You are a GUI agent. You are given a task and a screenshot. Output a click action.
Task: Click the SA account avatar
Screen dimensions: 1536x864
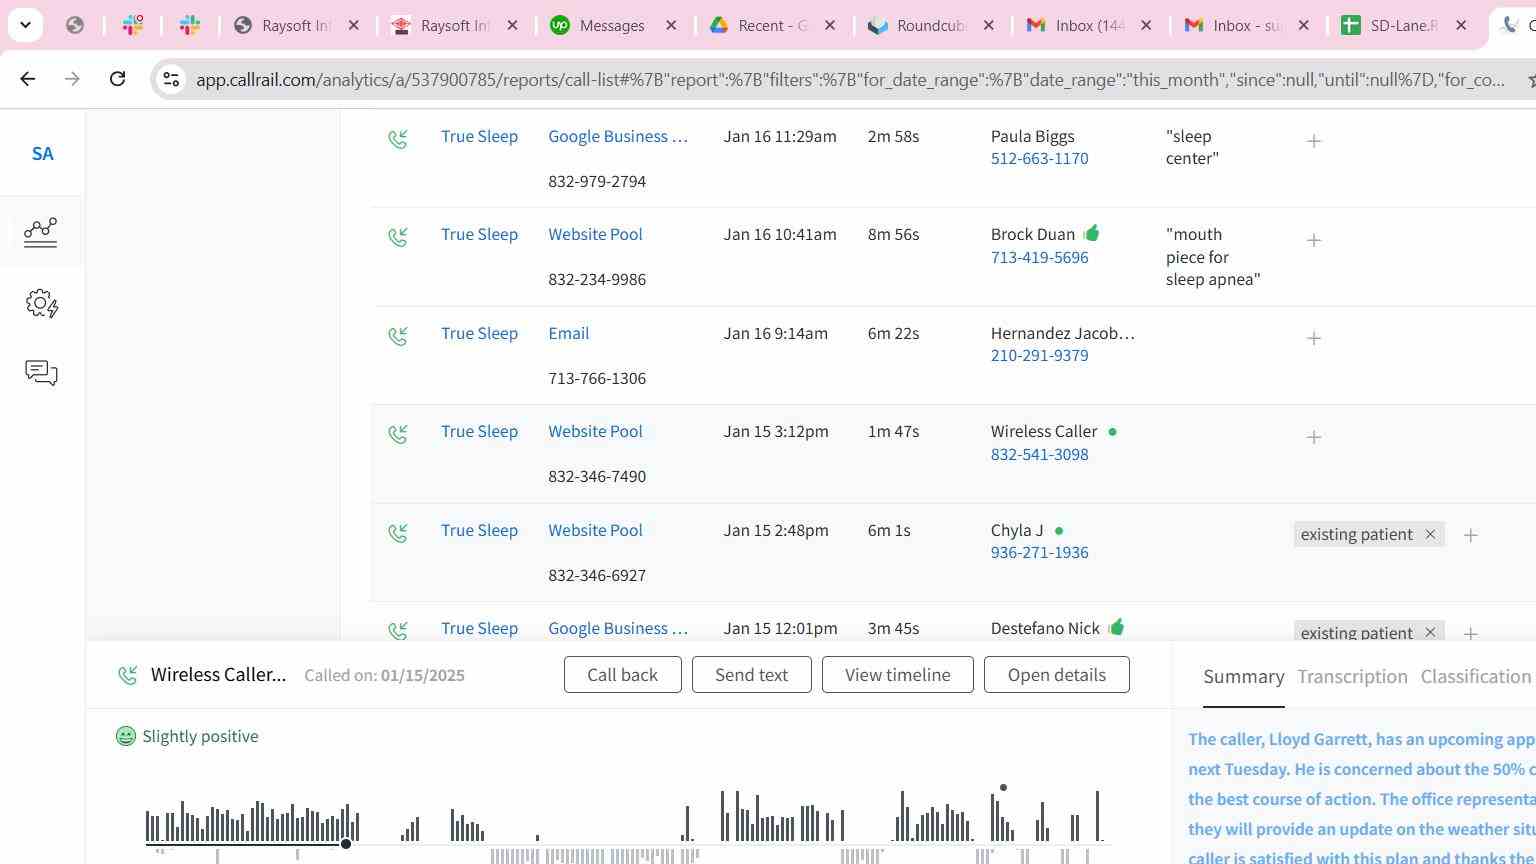(x=42, y=154)
